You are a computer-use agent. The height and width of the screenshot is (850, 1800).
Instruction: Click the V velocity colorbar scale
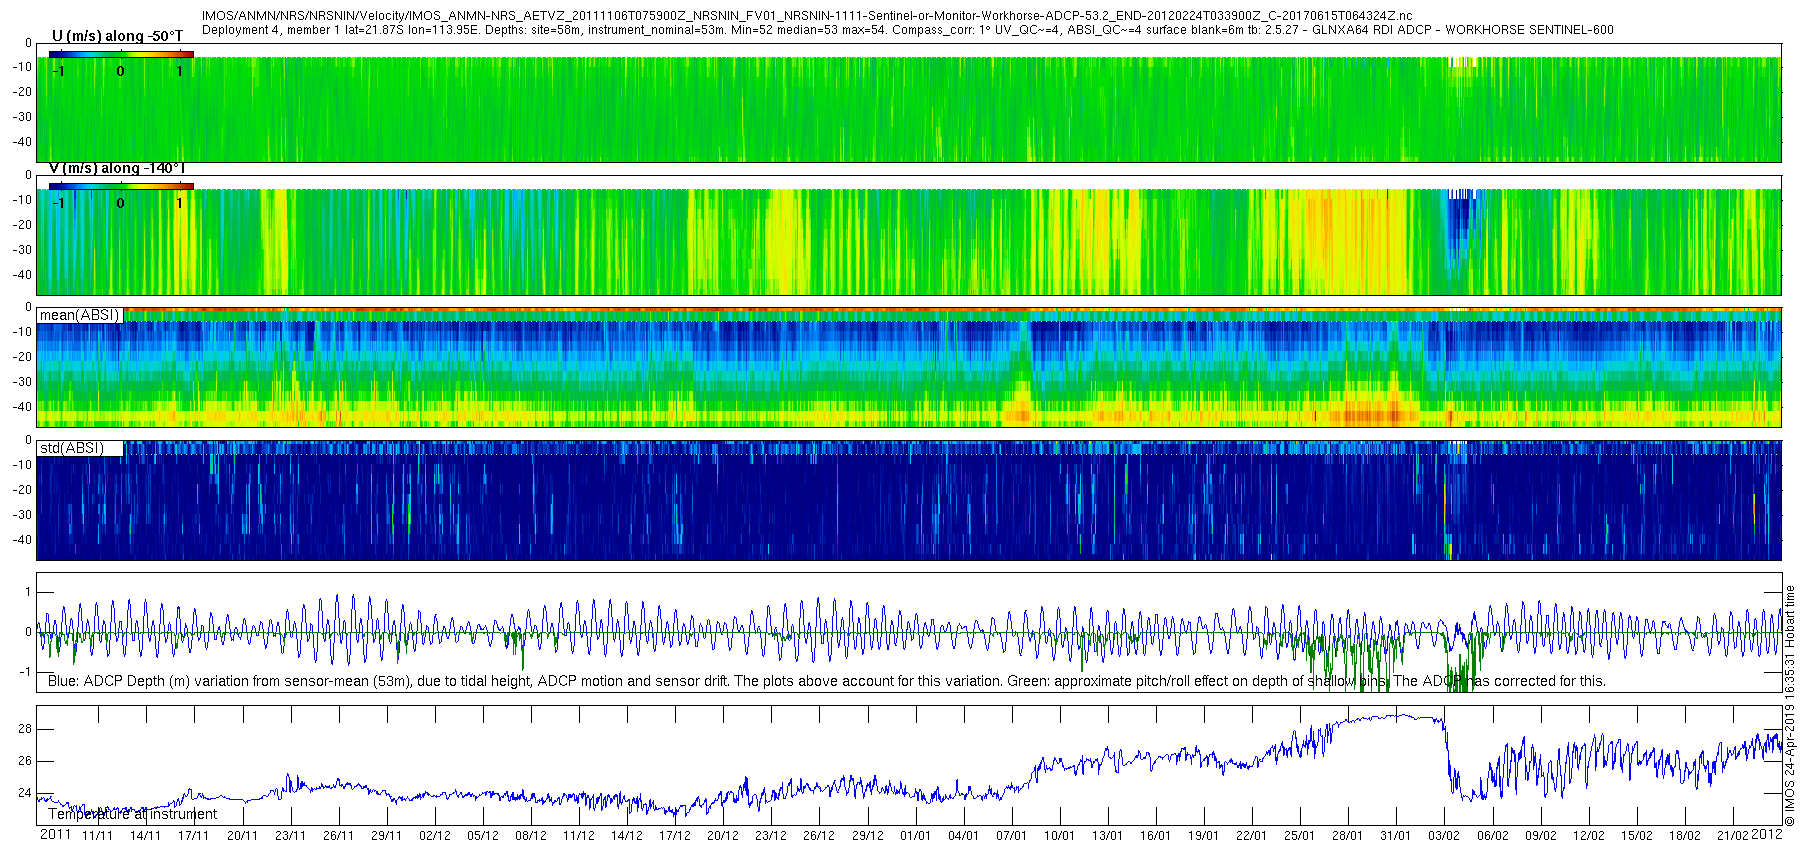coord(121,186)
